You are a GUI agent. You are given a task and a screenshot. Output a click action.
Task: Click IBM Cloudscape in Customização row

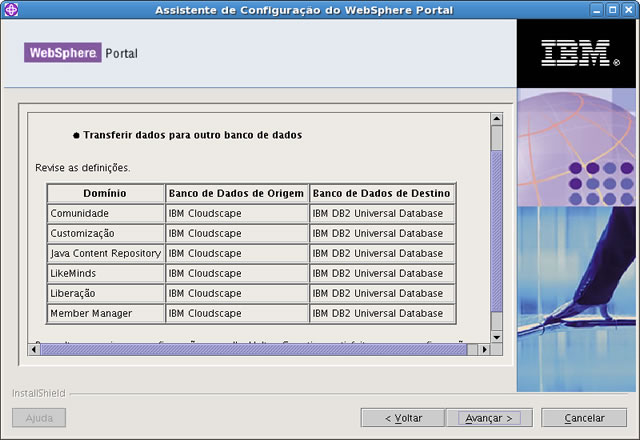pos(236,233)
